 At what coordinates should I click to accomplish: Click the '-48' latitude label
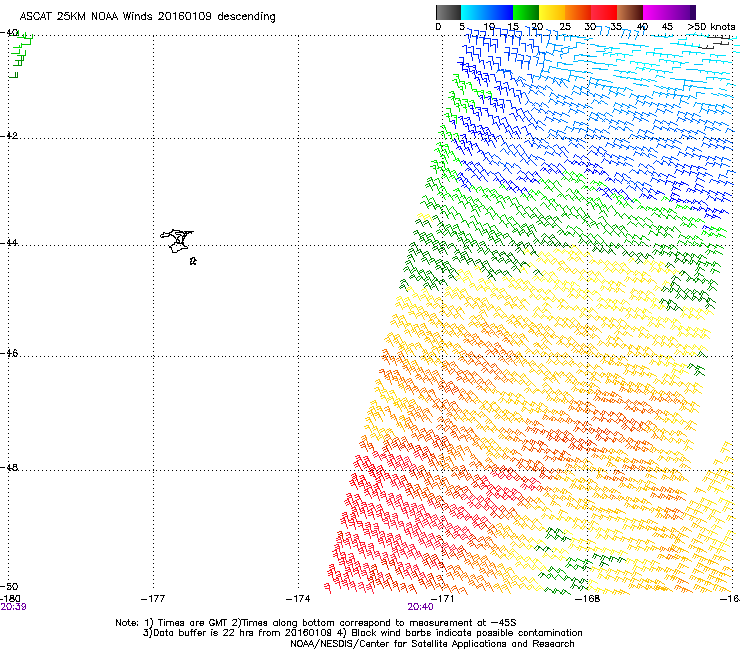pyautogui.click(x=9, y=468)
